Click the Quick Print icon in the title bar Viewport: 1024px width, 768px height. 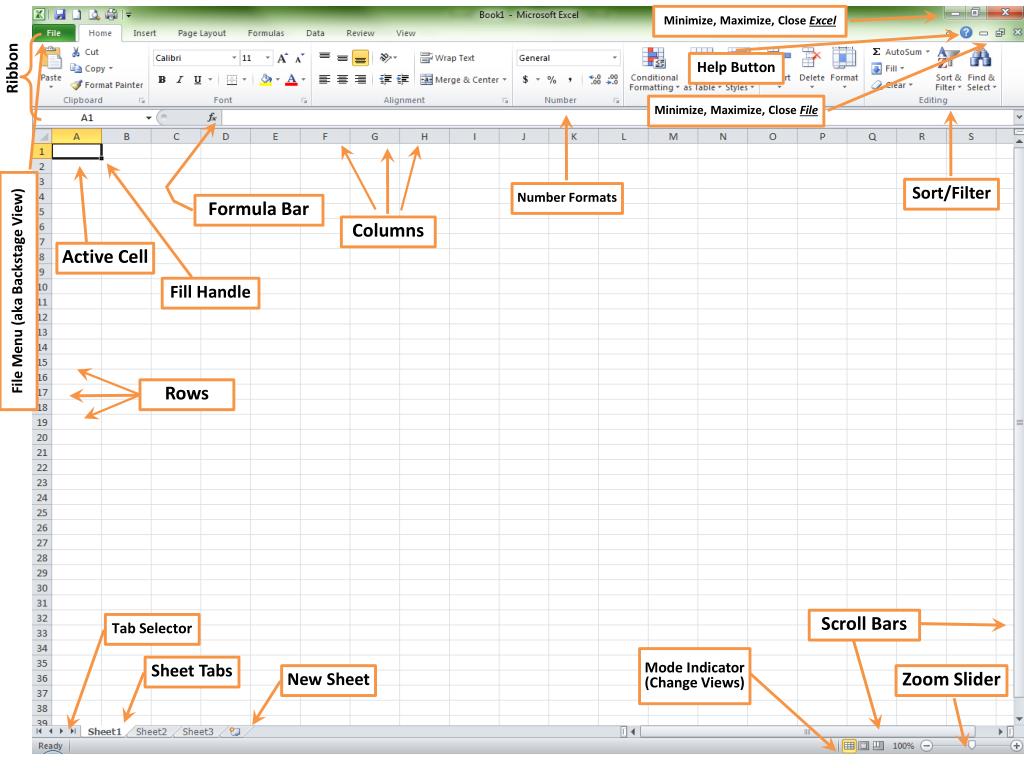coord(111,14)
